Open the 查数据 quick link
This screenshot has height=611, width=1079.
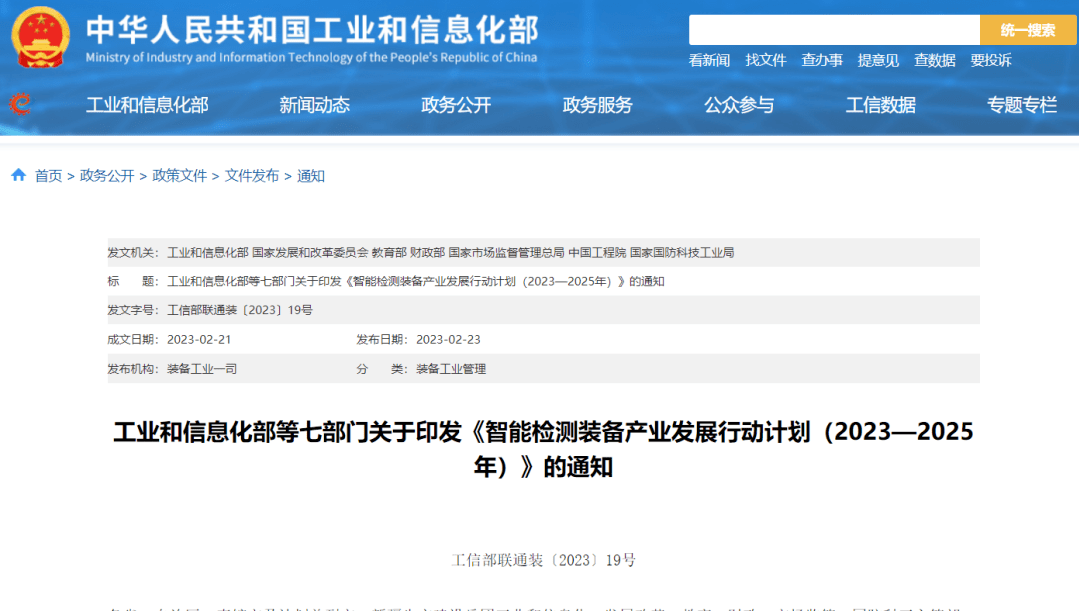(934, 60)
